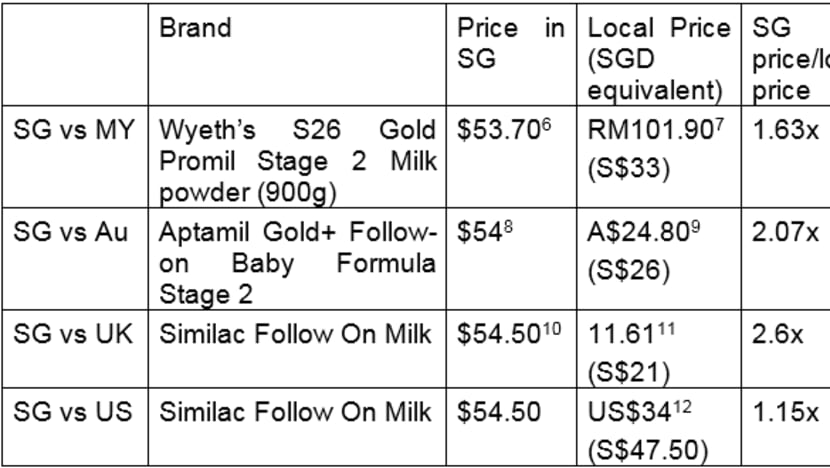
Task: Select the SG vs UK row label
Action: point(73,334)
